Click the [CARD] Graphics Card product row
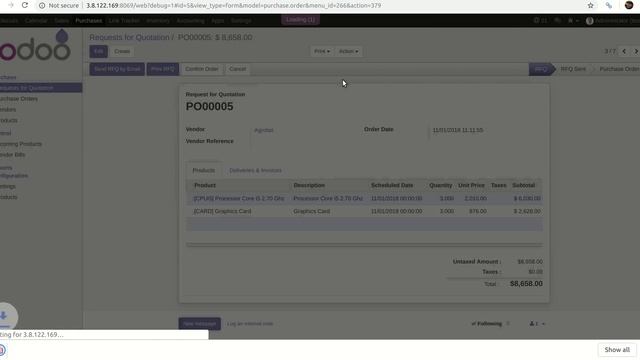This screenshot has height=360, width=640. pos(364,211)
